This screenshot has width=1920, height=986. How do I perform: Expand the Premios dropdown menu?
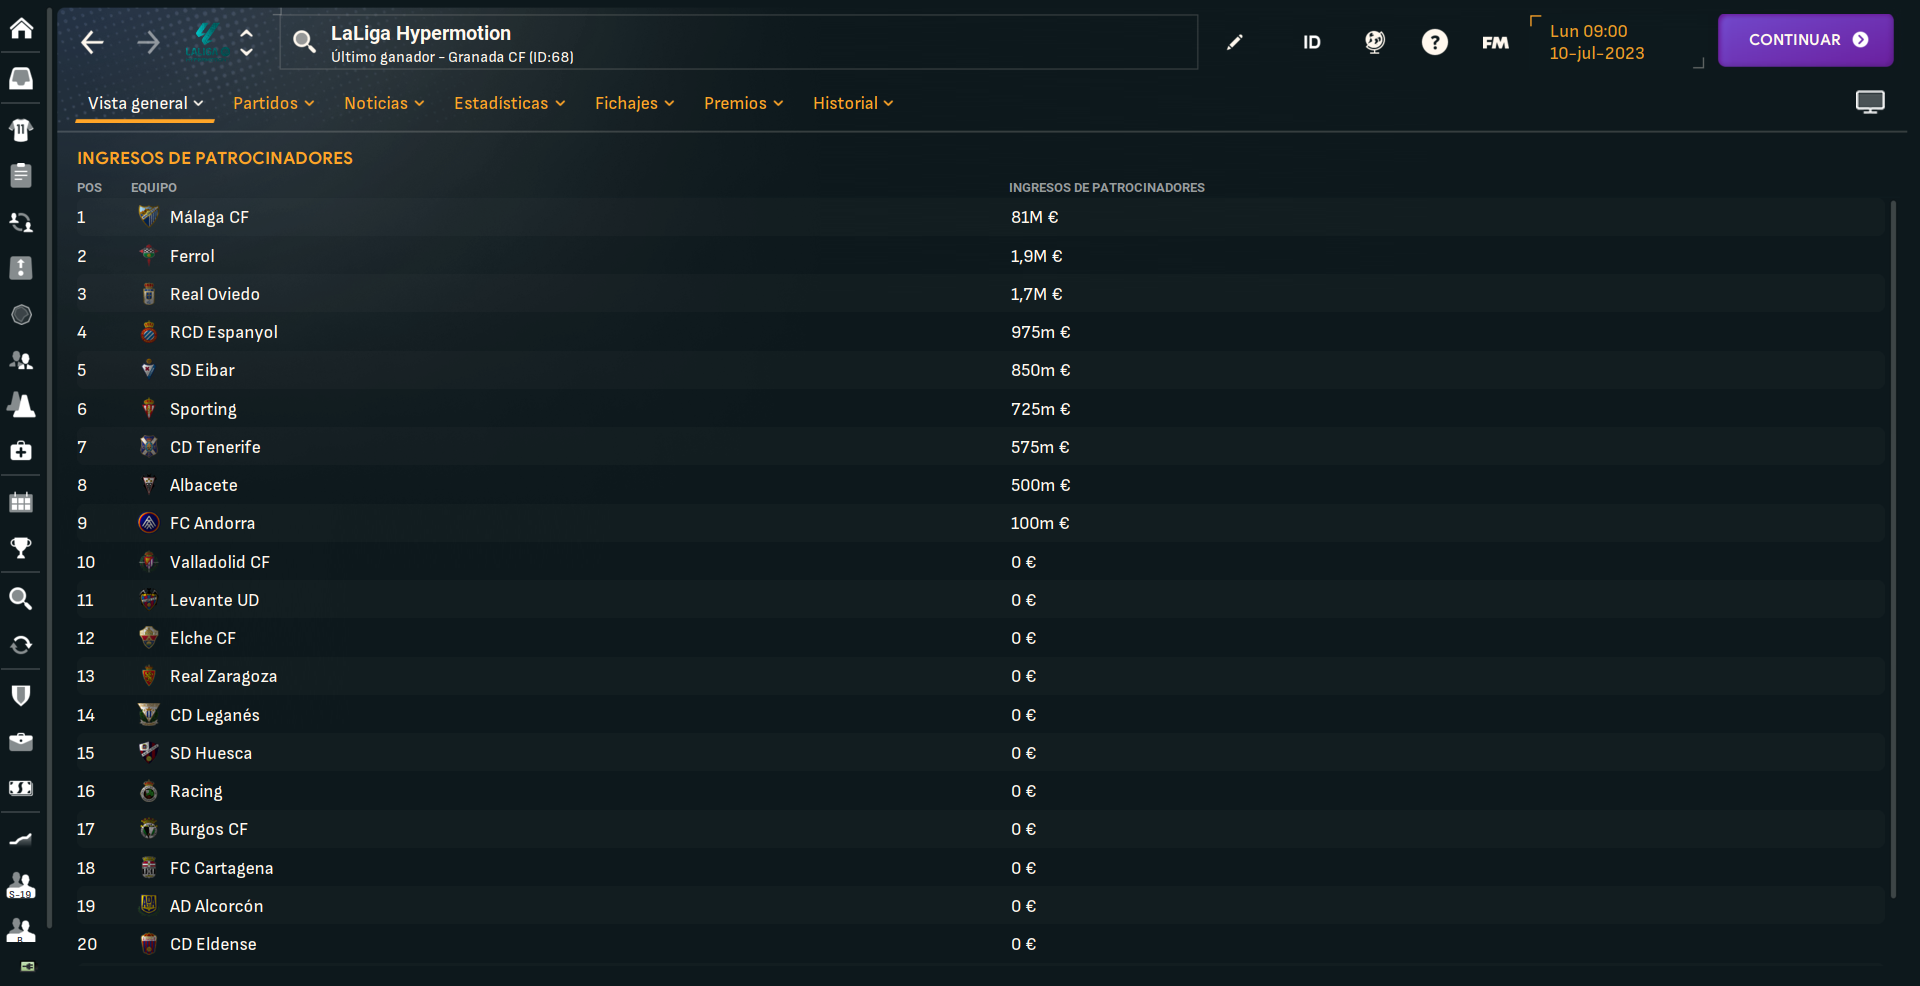coord(743,103)
